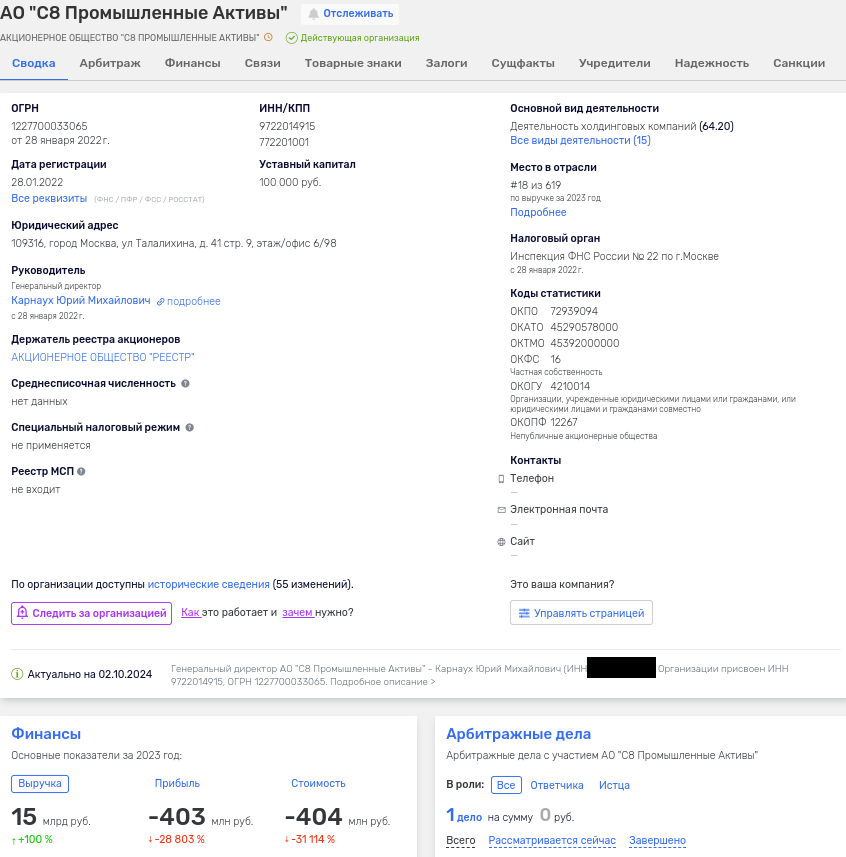Click the ОГРН value 1227700033065
846x857 pixels.
pos(49,126)
